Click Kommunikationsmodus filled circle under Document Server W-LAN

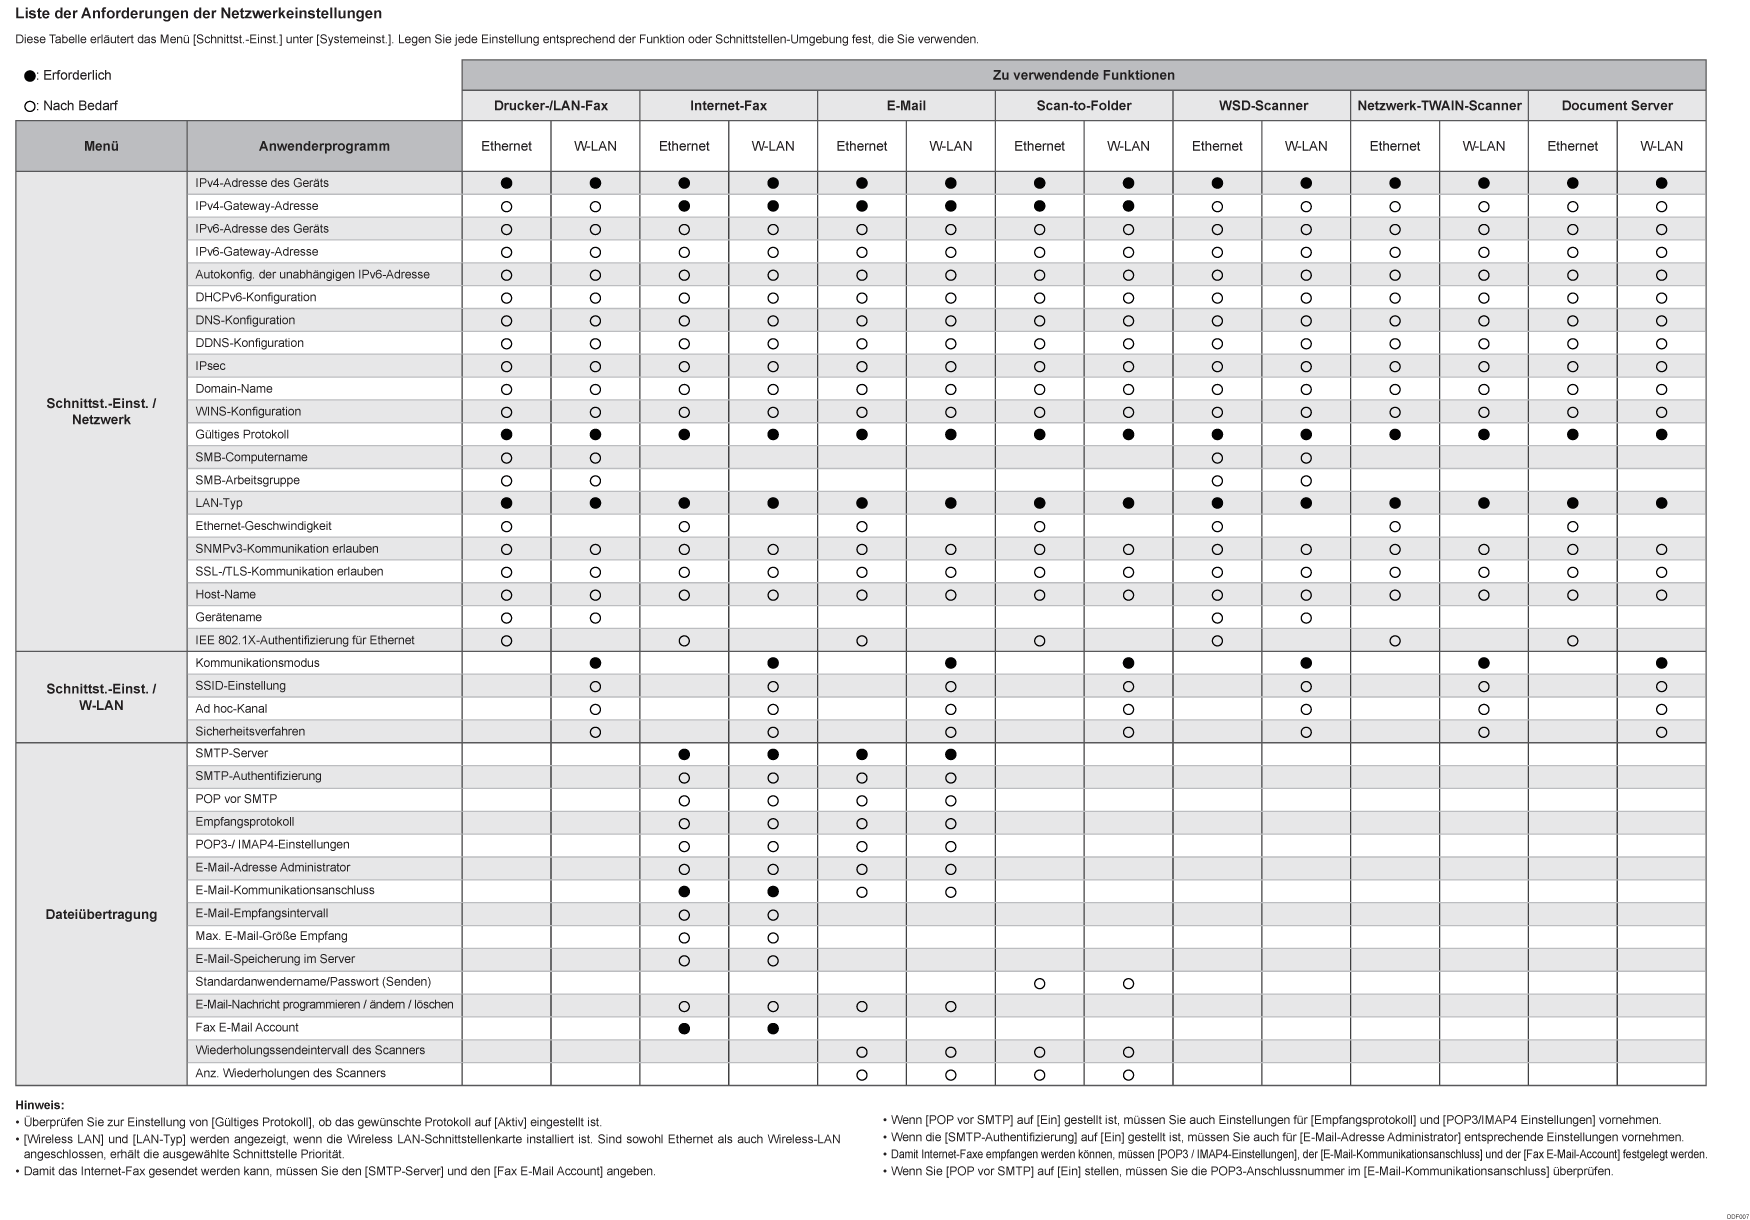1661,663
